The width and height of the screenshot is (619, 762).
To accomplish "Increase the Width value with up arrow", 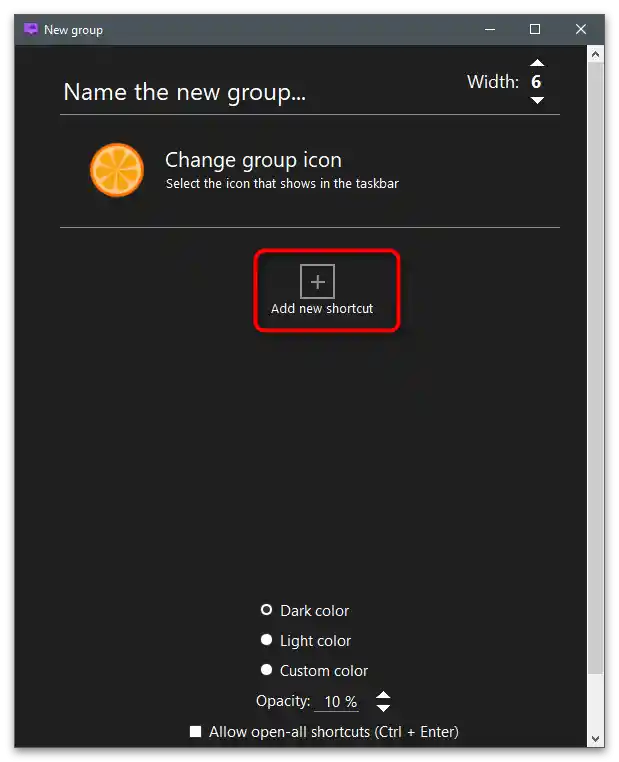I will tap(537, 63).
